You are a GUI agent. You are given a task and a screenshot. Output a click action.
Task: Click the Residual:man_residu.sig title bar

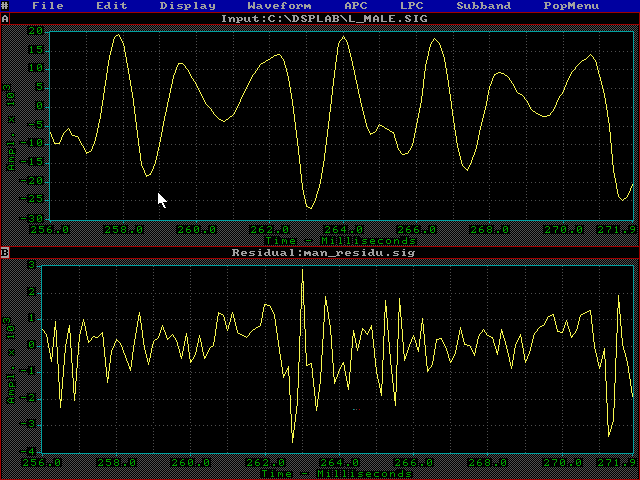pos(324,253)
